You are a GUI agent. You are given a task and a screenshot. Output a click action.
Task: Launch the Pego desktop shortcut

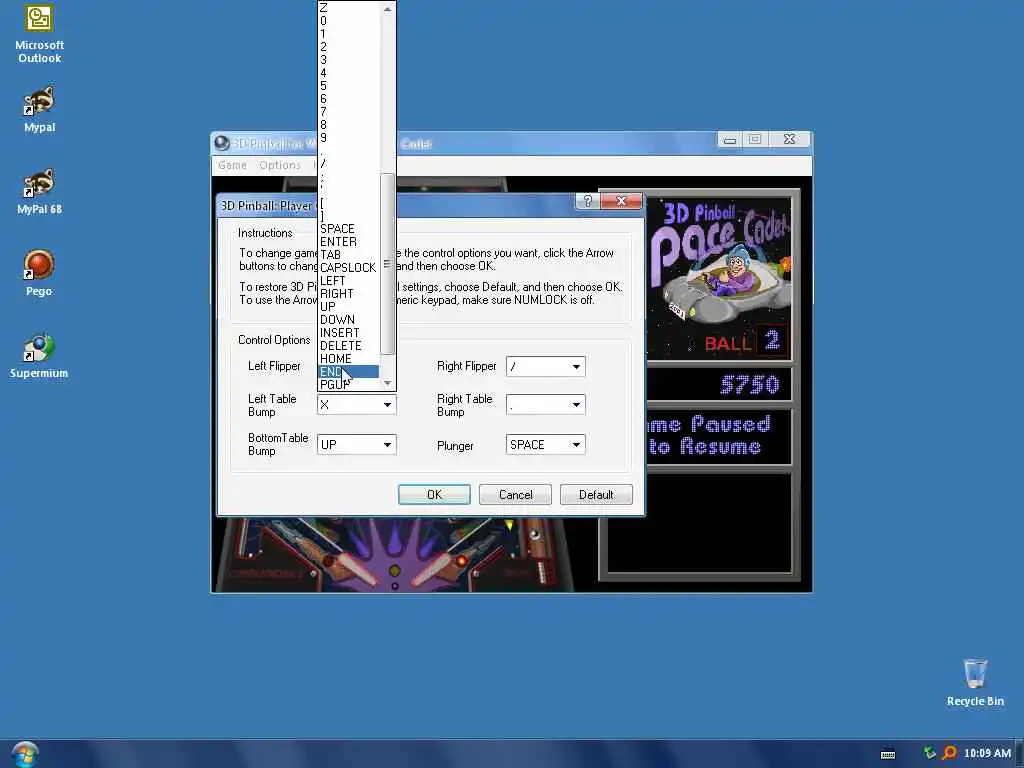(x=39, y=274)
